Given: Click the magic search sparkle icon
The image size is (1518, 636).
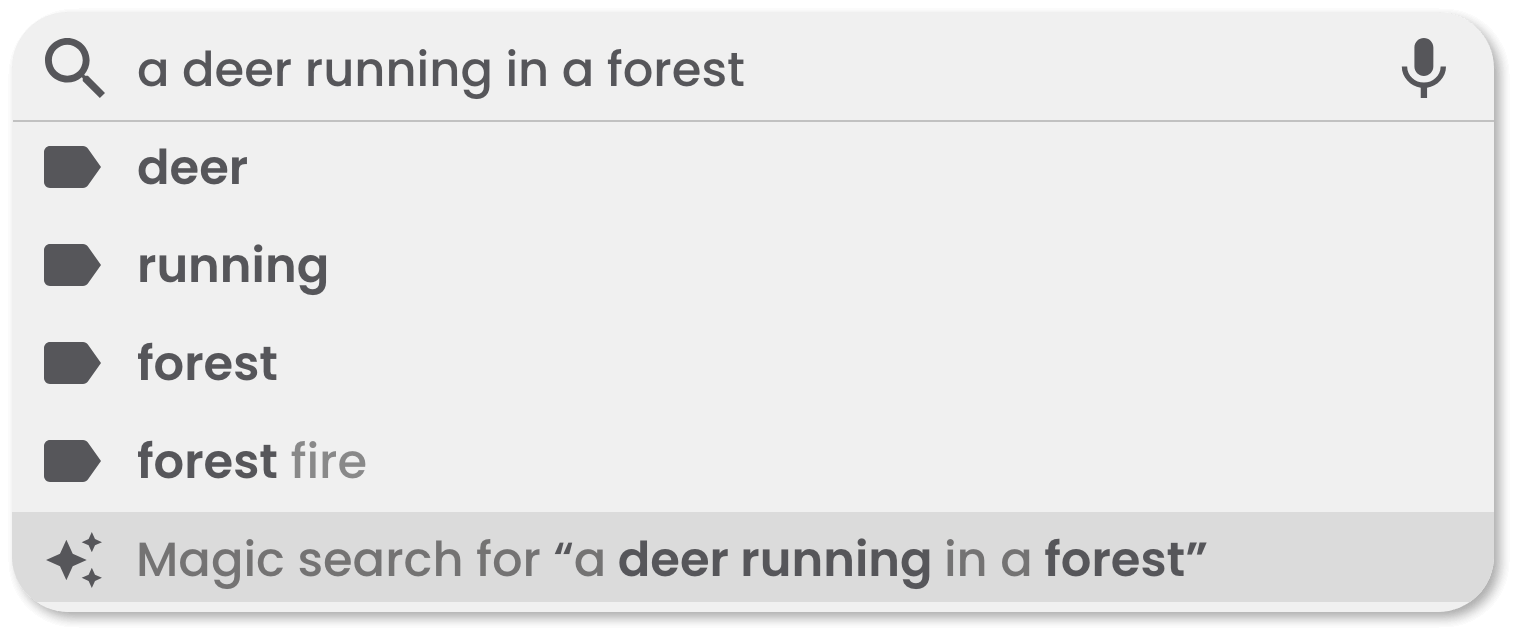Looking at the screenshot, I should tap(76, 559).
